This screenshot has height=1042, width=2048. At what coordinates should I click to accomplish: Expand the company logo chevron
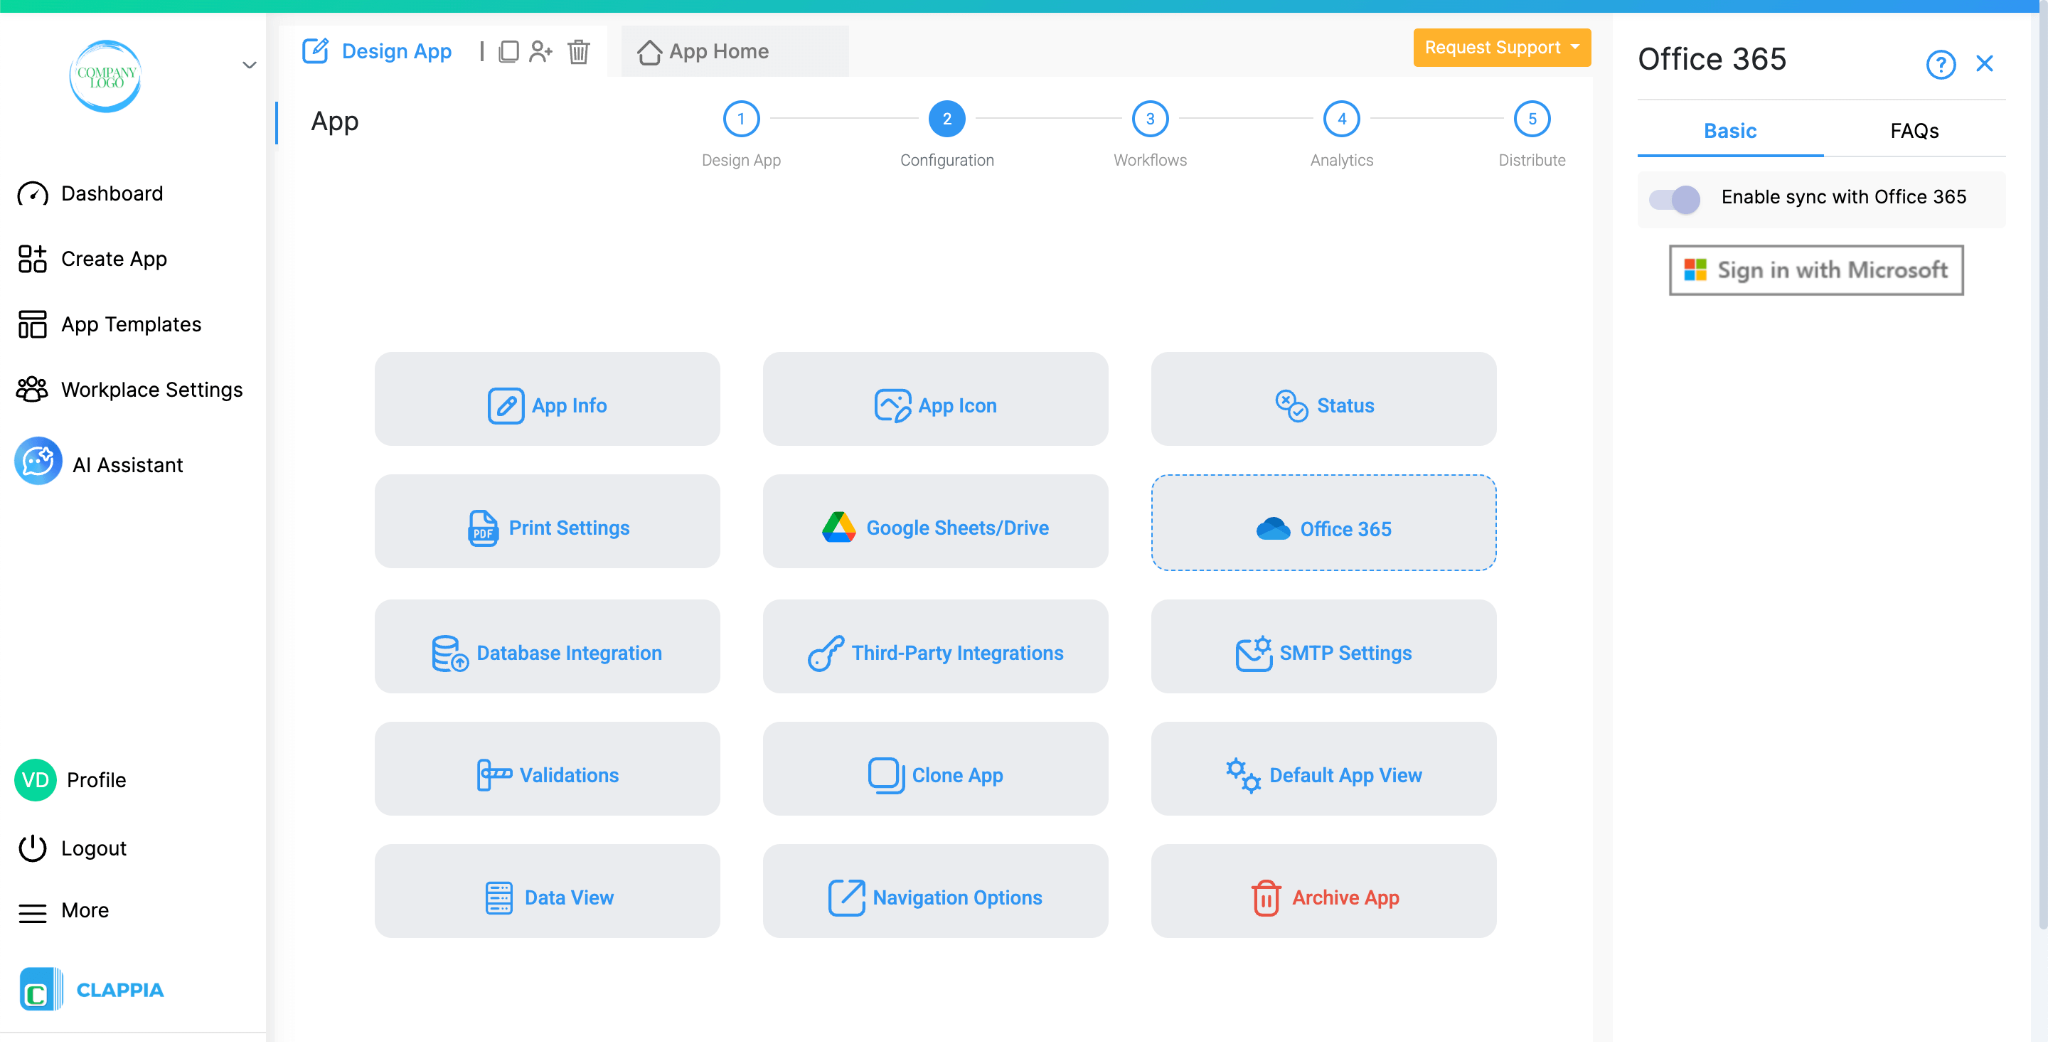[248, 64]
